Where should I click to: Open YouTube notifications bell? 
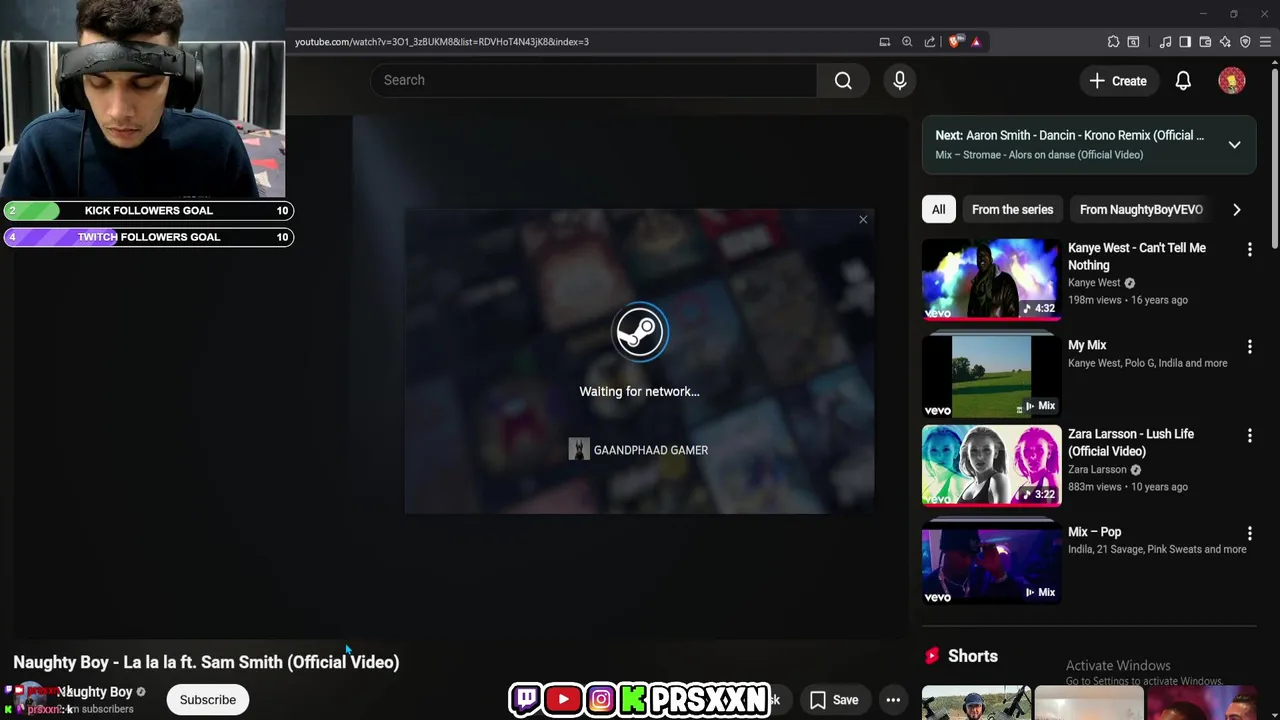[1183, 81]
